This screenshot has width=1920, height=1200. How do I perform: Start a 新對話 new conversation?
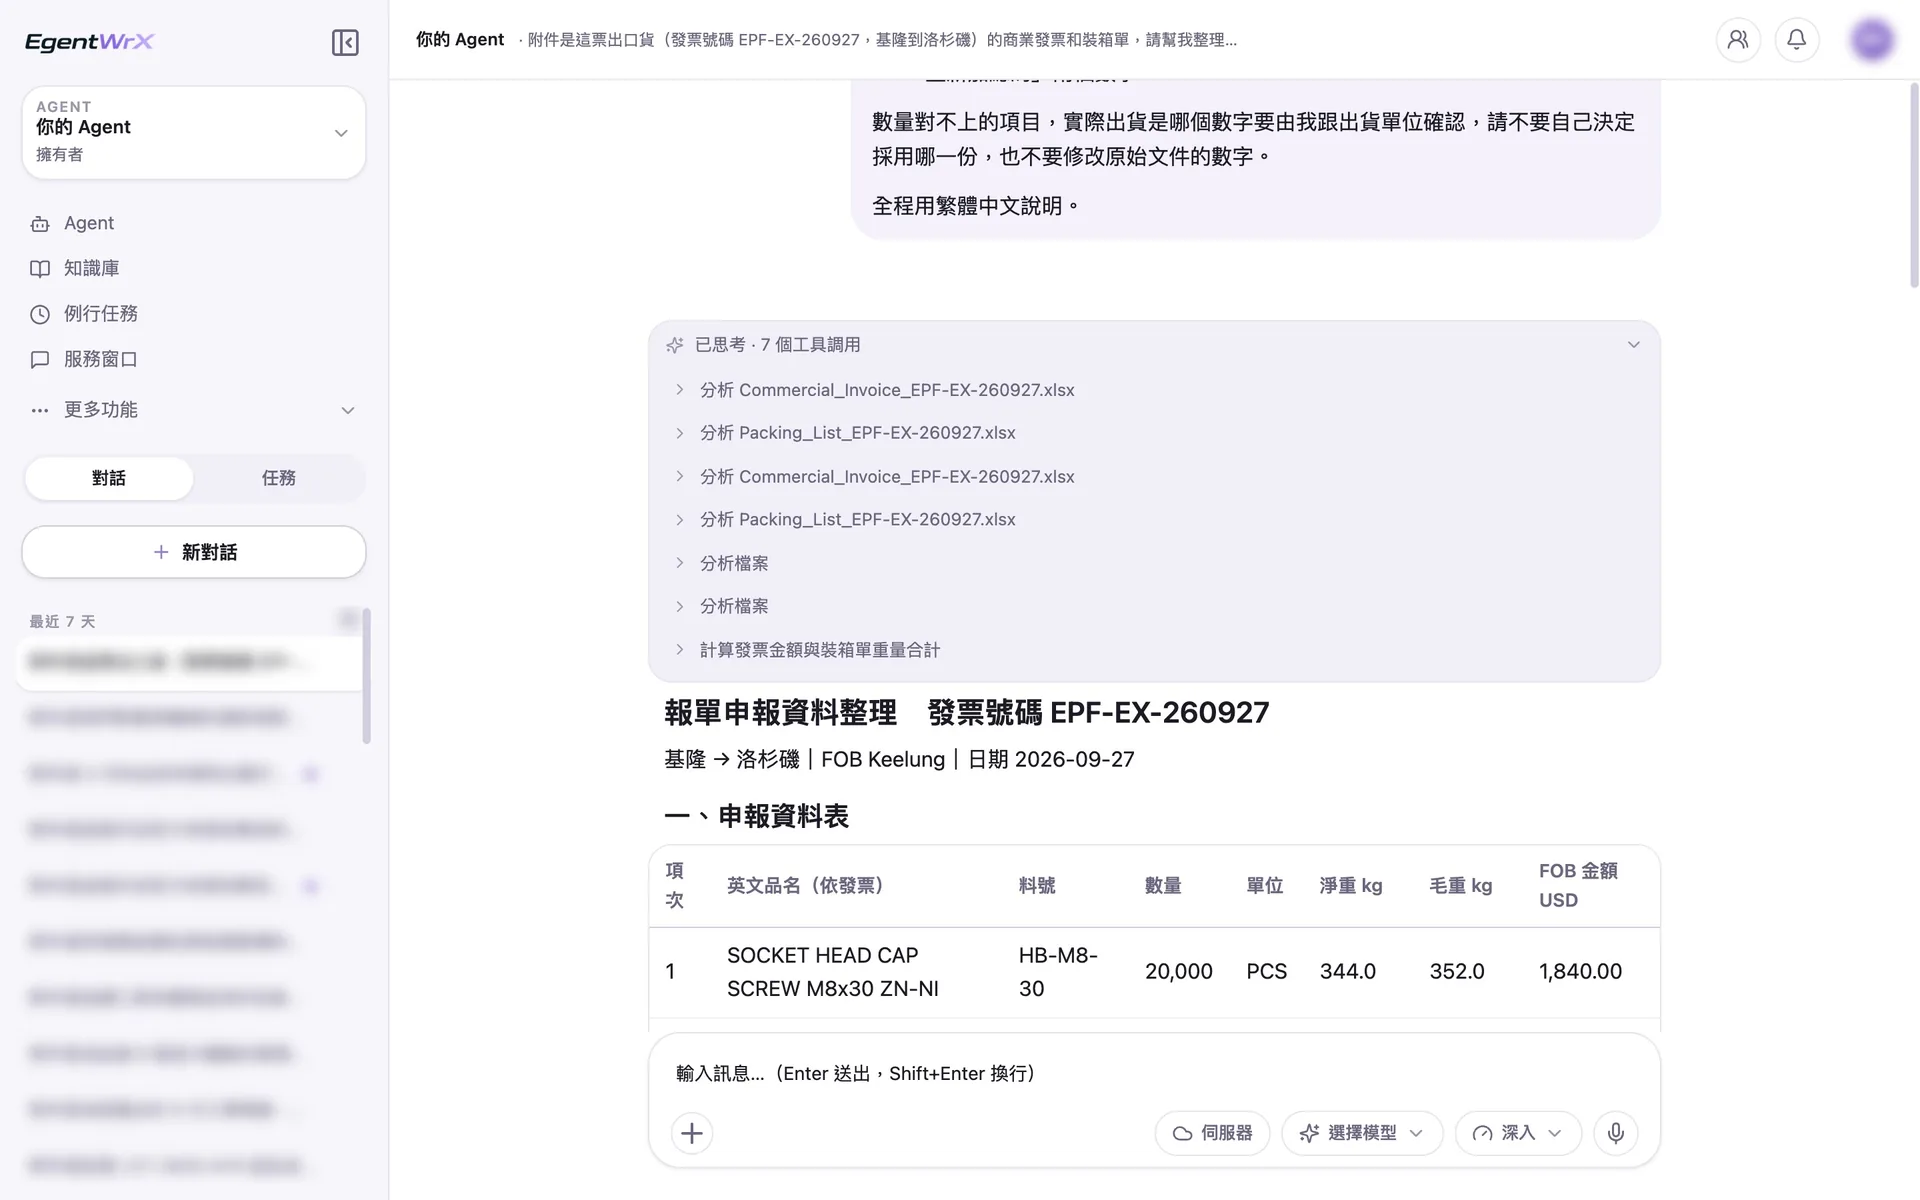194,552
